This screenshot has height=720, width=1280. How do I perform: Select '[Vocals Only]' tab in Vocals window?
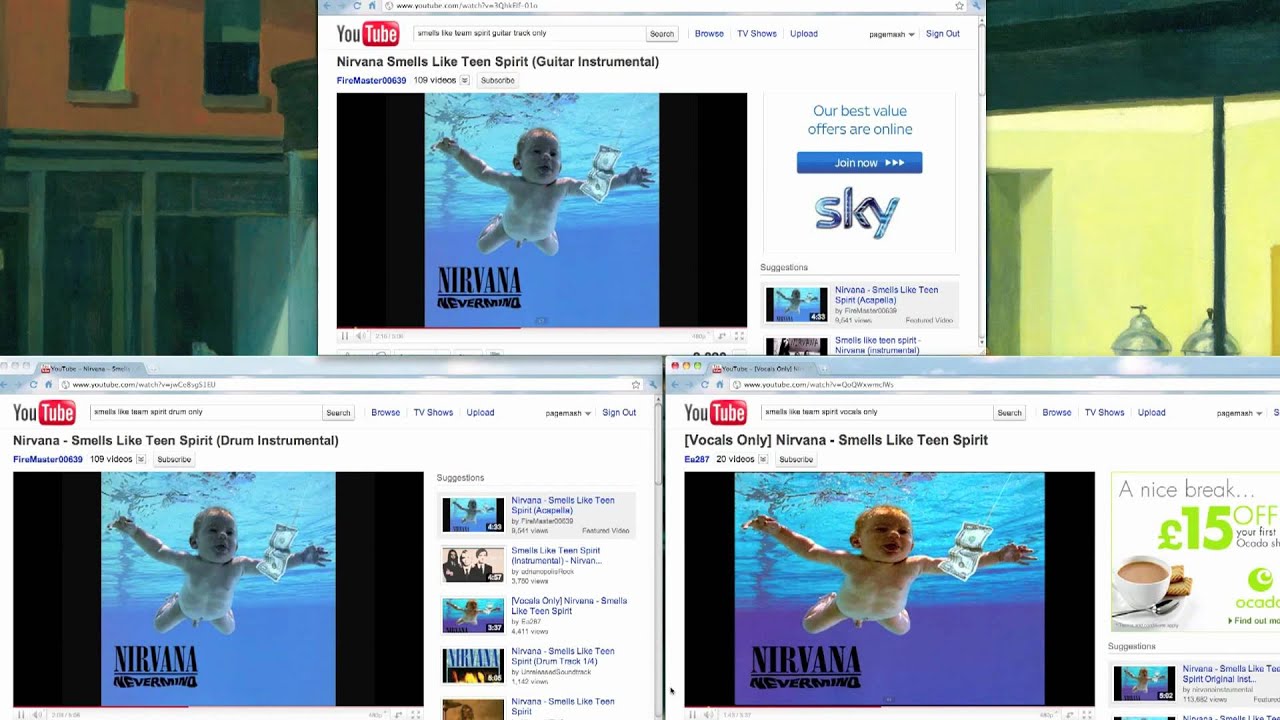pyautogui.click(x=763, y=369)
